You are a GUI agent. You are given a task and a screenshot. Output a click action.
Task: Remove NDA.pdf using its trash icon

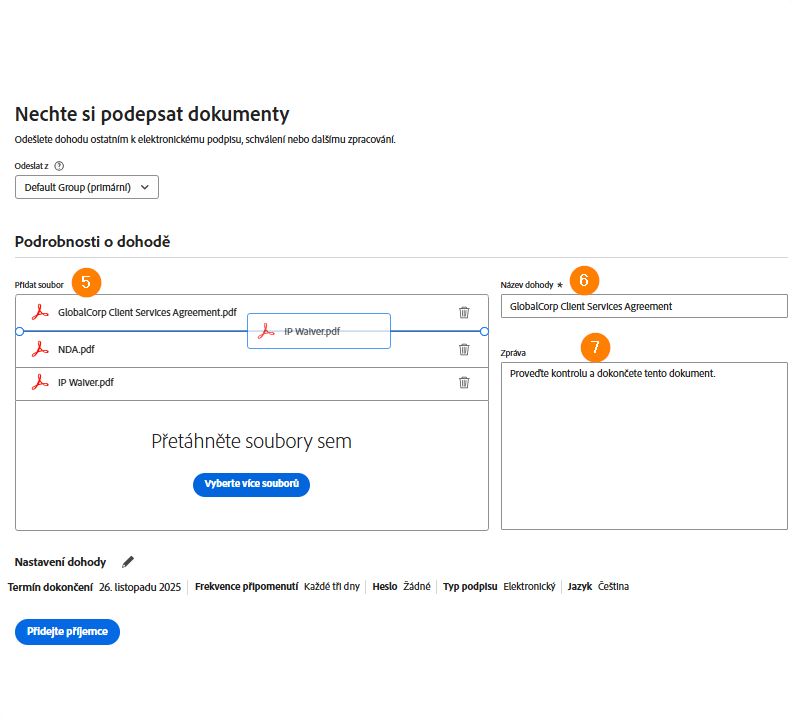click(464, 349)
